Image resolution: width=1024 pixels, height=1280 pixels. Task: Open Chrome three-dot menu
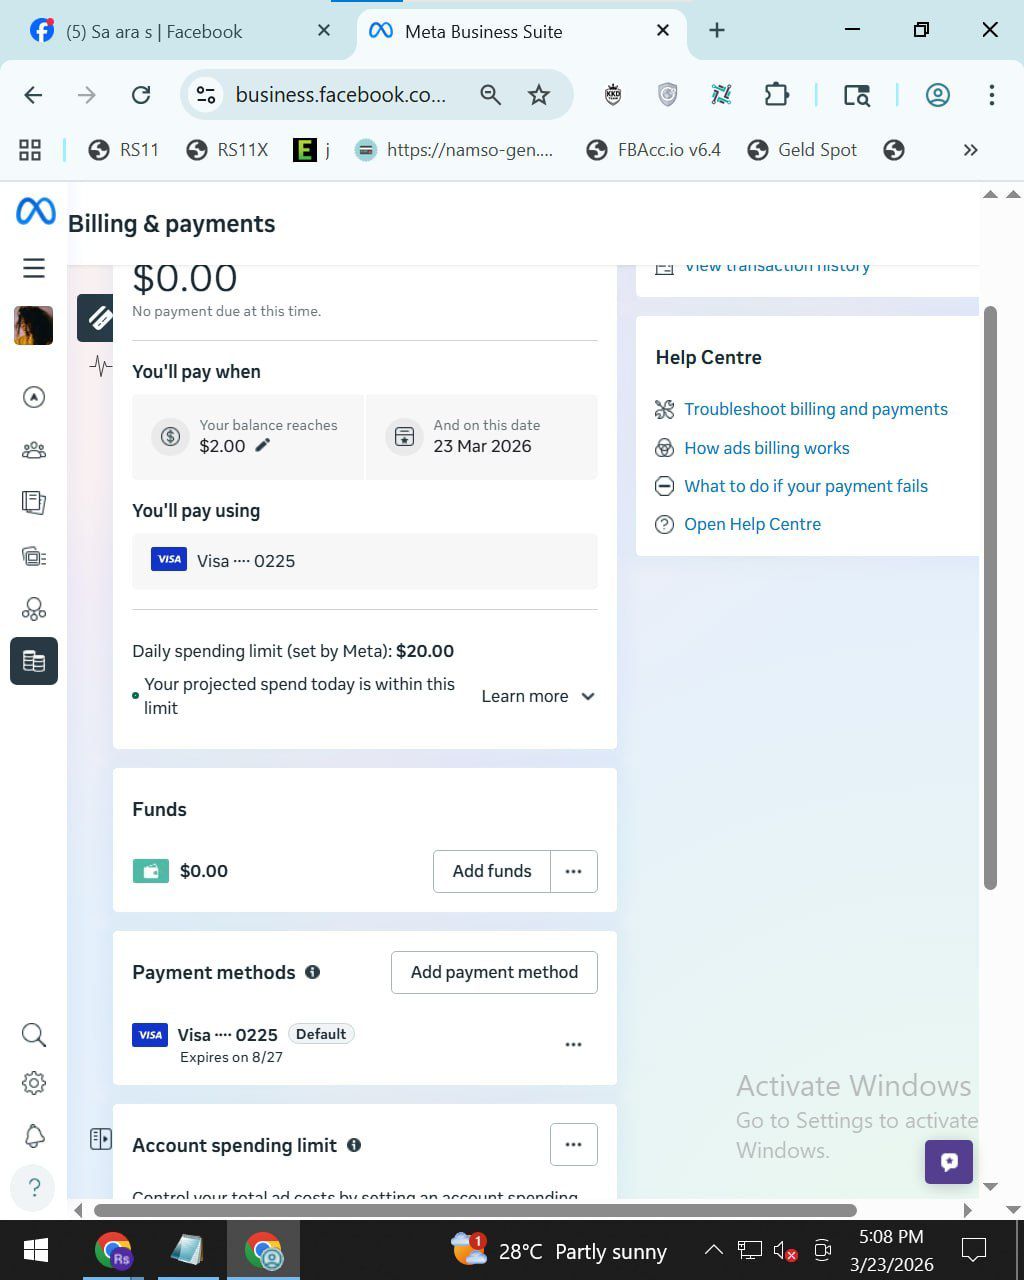click(991, 95)
